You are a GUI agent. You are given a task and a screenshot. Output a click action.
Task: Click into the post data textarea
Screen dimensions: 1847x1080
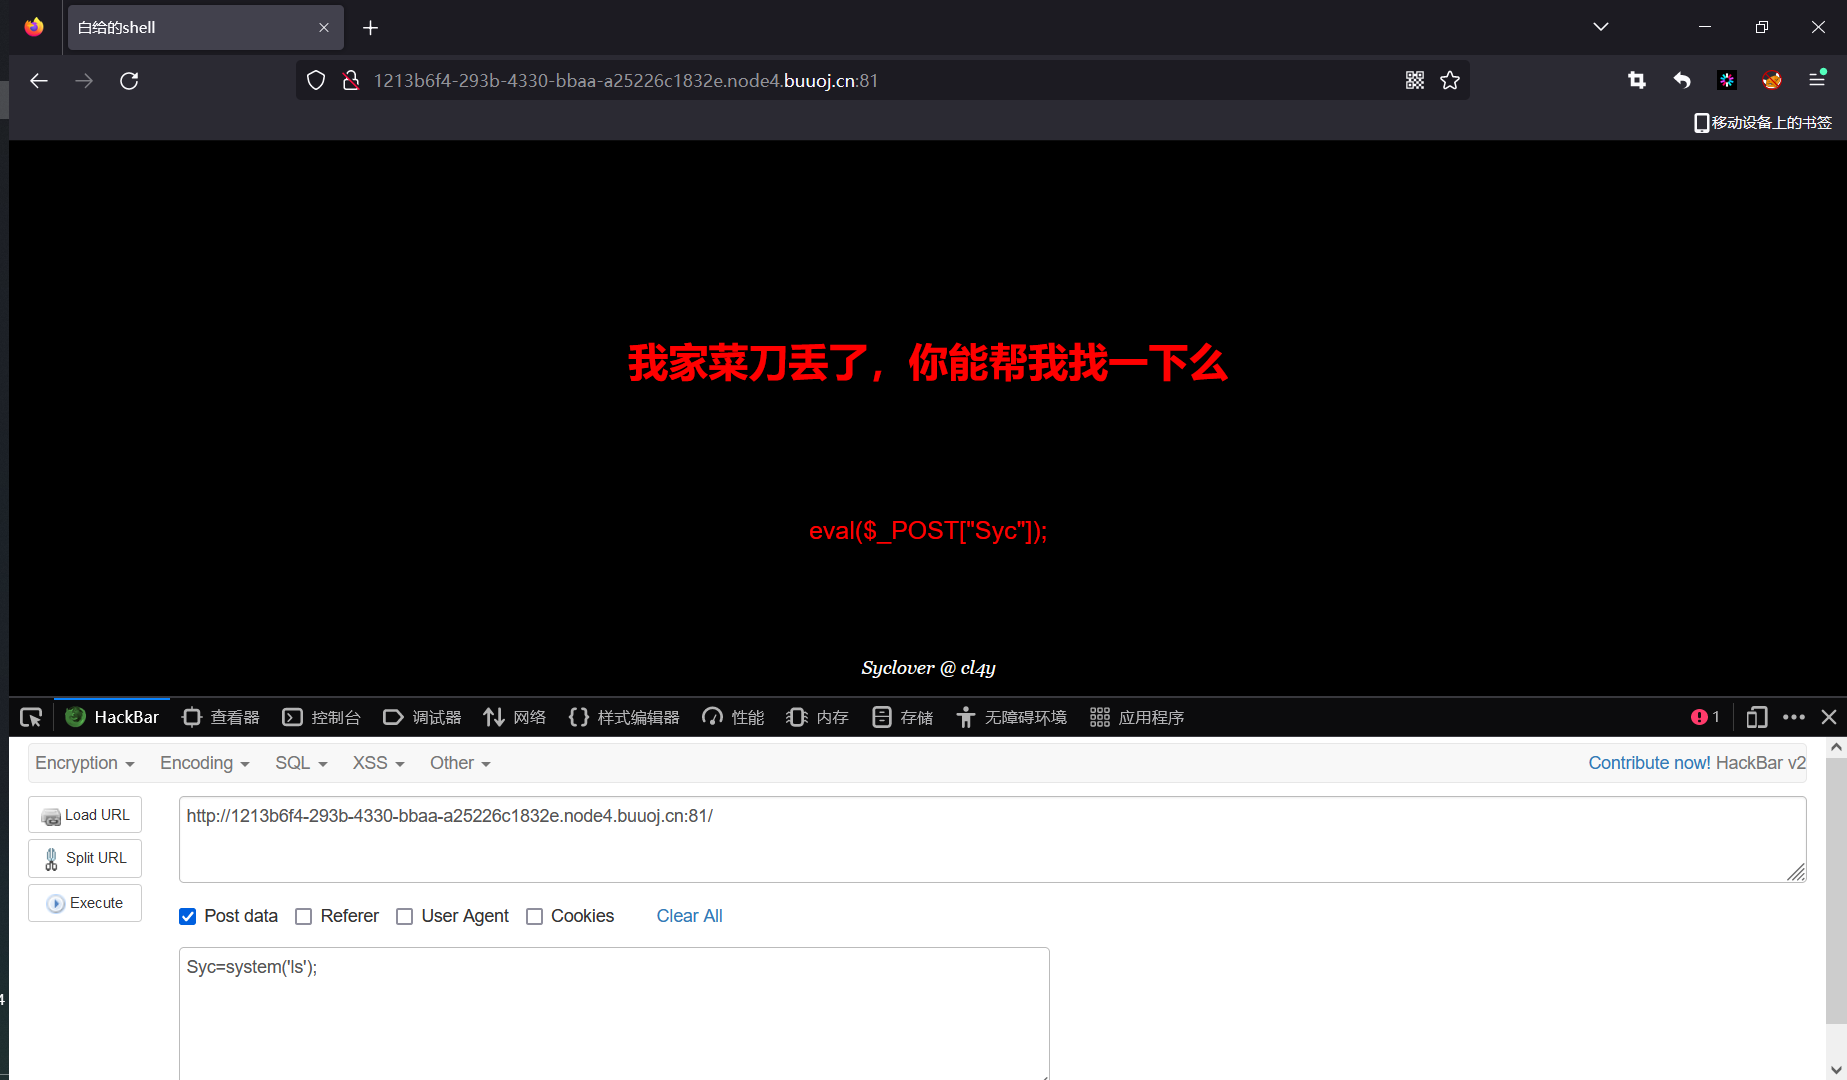[x=614, y=1013]
